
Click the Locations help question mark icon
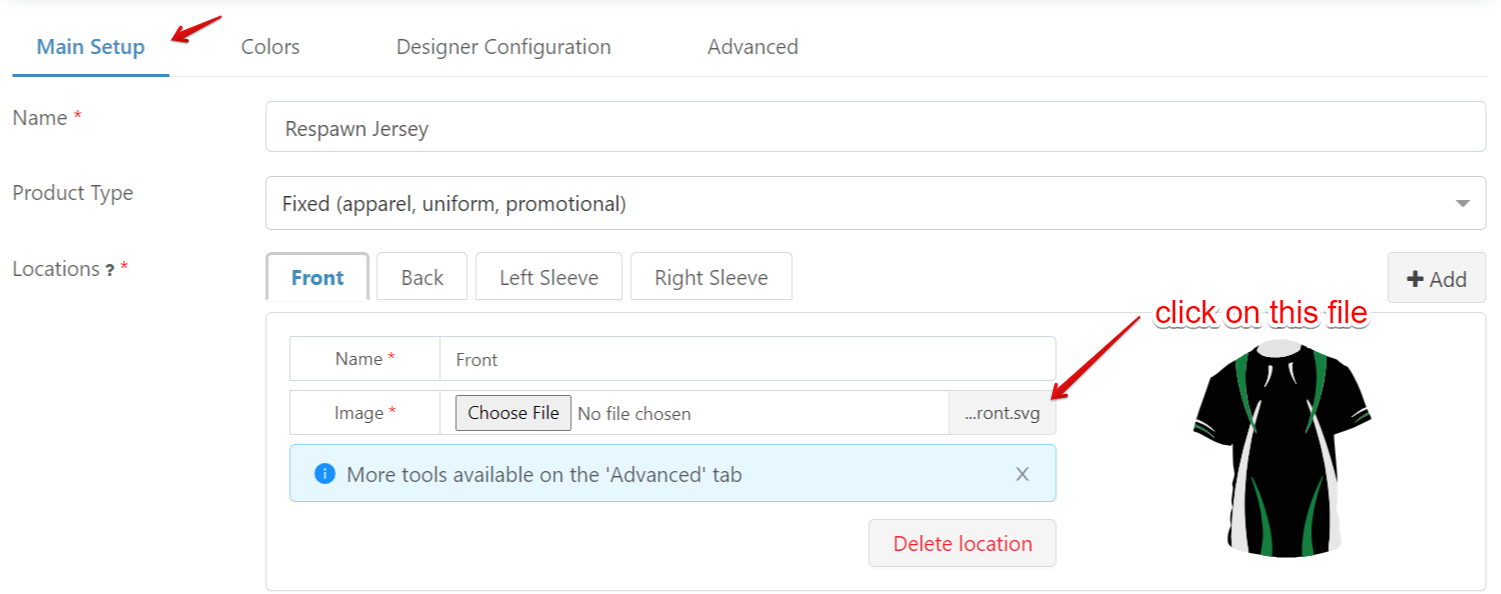point(109,270)
